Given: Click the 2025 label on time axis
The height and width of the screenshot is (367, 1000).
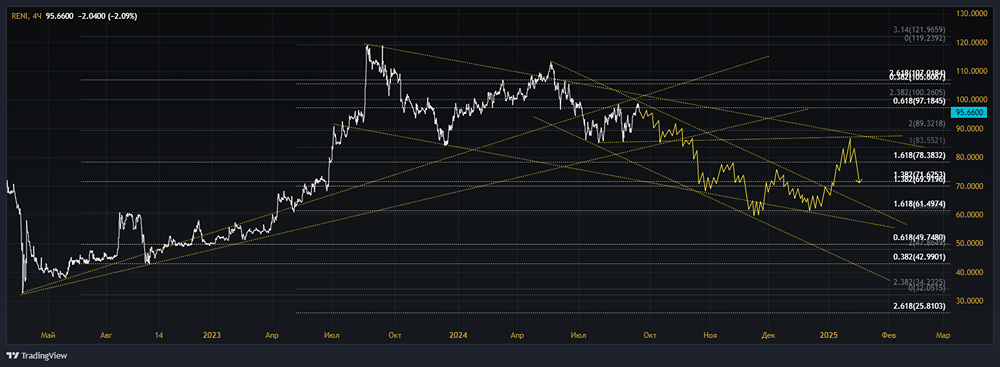Looking at the screenshot, I should 828,335.
